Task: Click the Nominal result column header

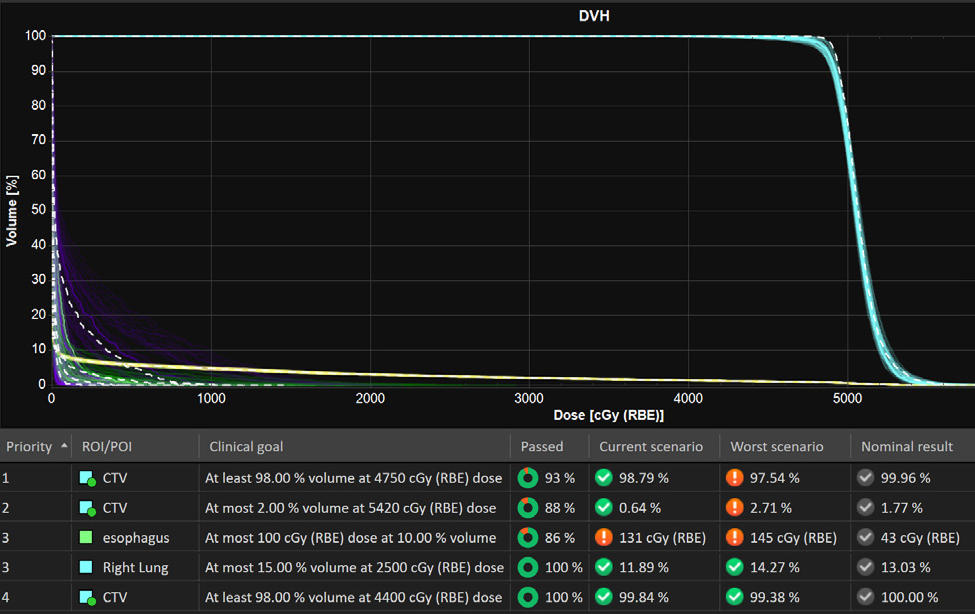Action: [907, 446]
